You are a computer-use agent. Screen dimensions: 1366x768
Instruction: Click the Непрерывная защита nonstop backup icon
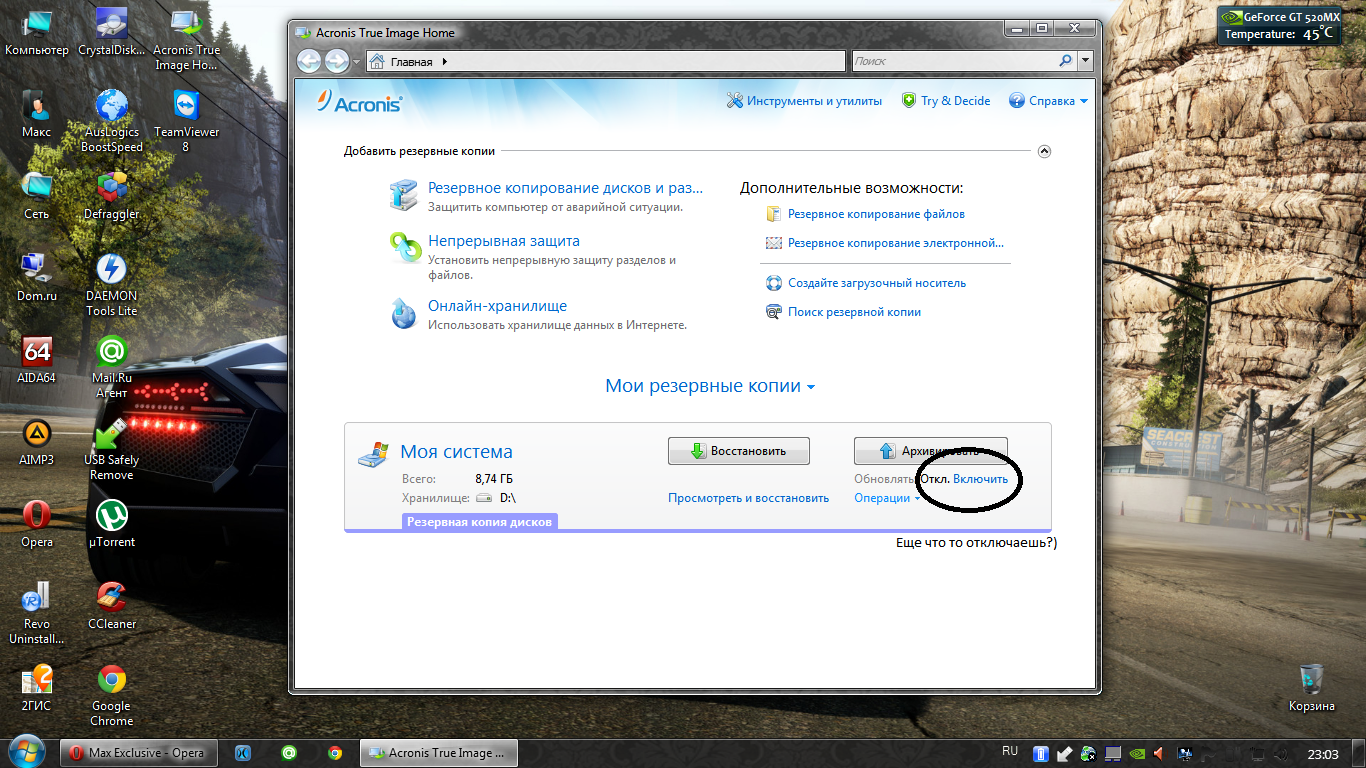pos(404,248)
